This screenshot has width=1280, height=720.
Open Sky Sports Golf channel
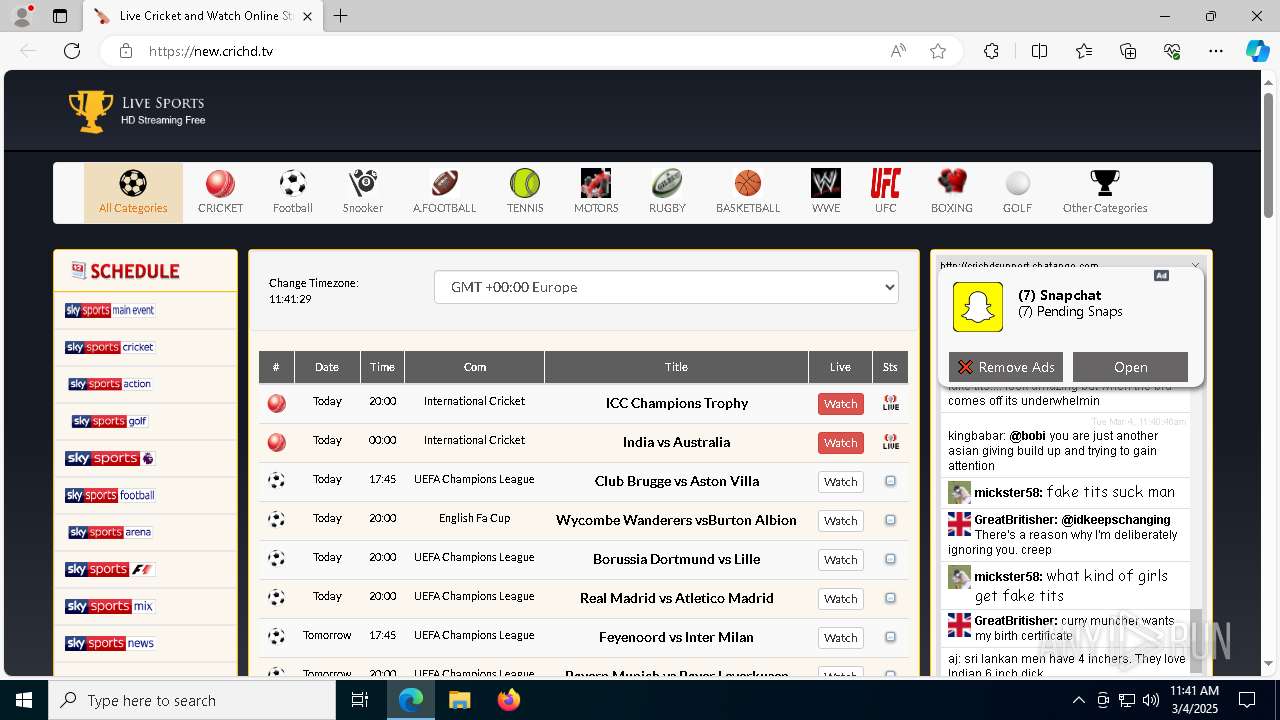[x=110, y=421]
